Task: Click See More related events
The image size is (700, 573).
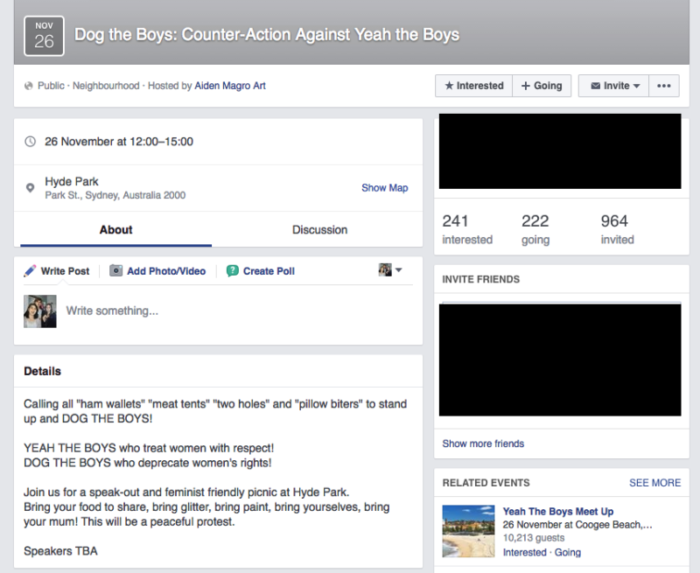Action: point(654,483)
